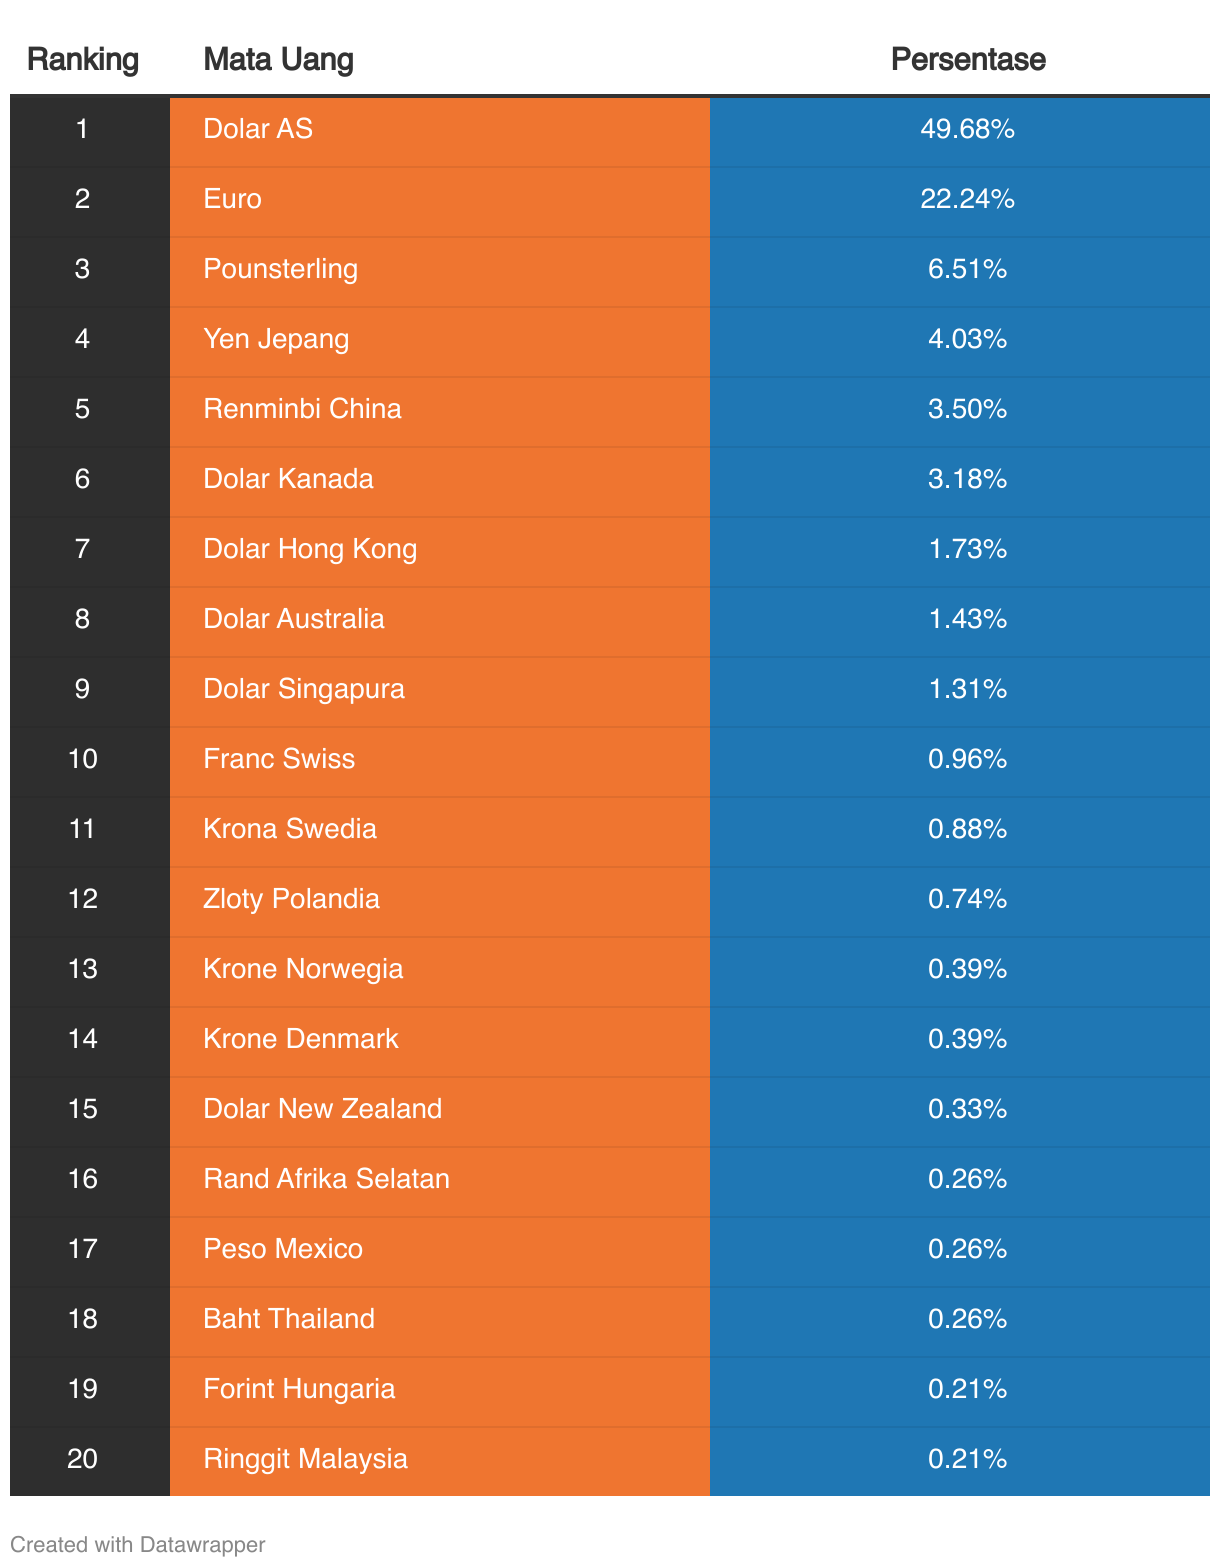The width and height of the screenshot is (1220, 1568).
Task: Select the Yen Jepang cell
Action: point(276,339)
